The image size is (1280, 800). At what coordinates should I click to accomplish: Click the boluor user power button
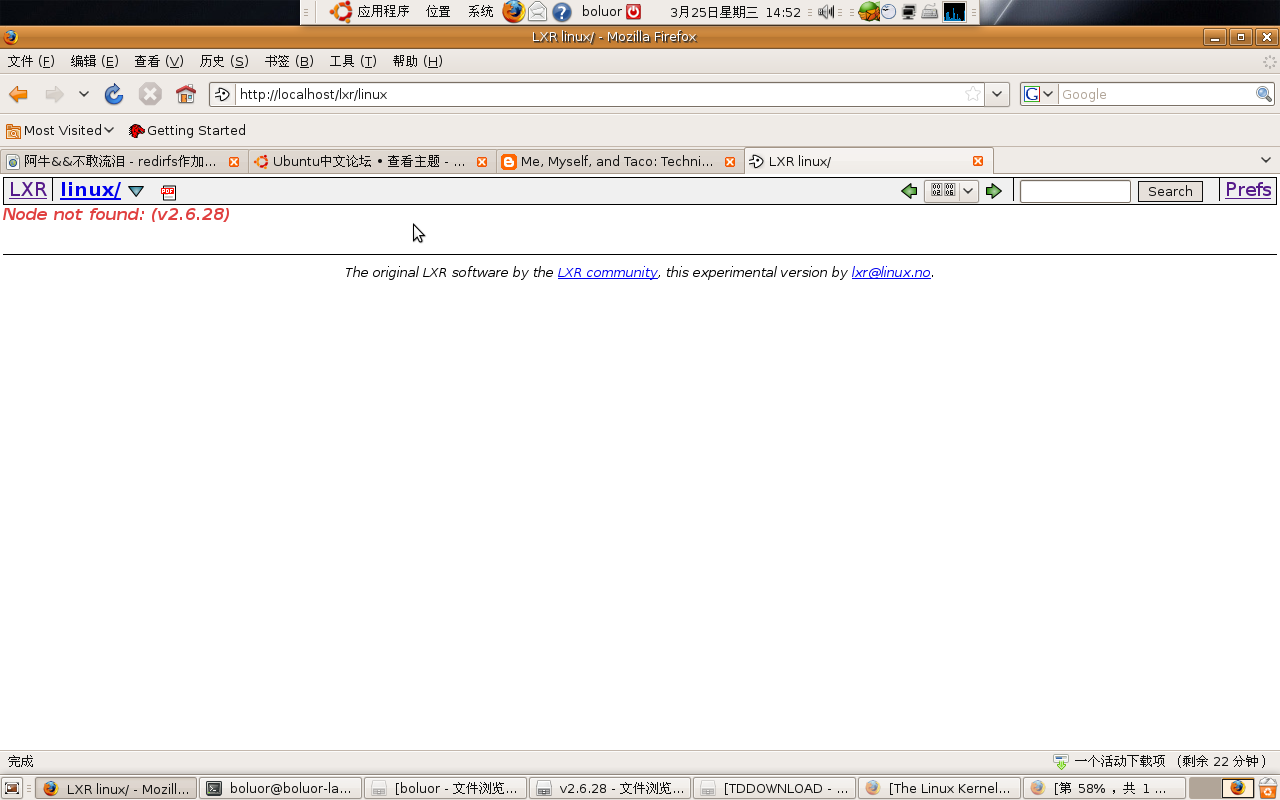[633, 12]
